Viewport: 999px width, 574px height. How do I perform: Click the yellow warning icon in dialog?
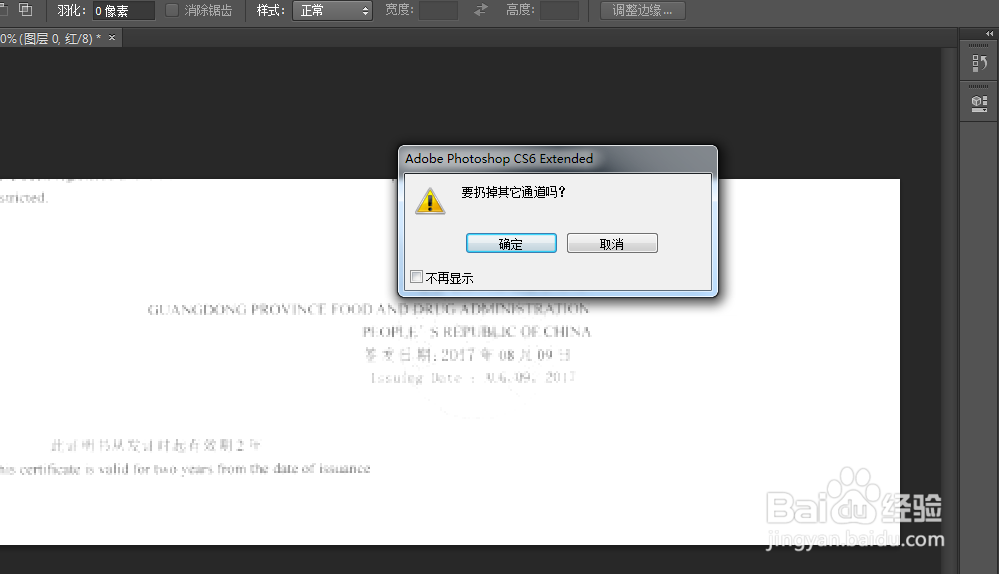point(430,201)
